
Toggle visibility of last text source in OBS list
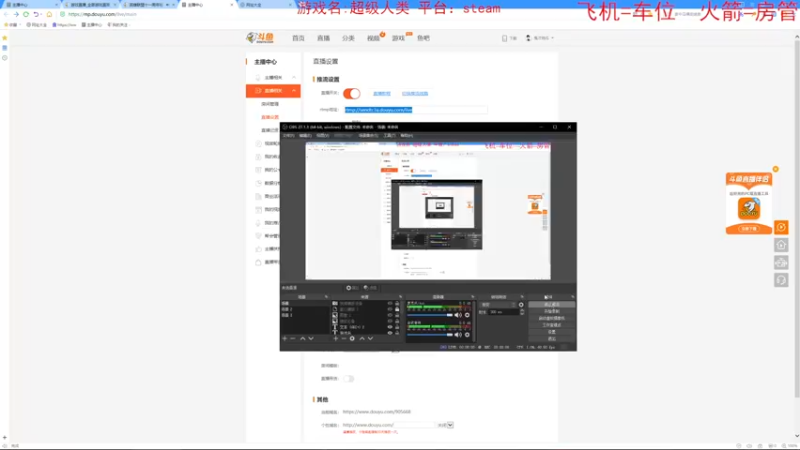point(390,333)
